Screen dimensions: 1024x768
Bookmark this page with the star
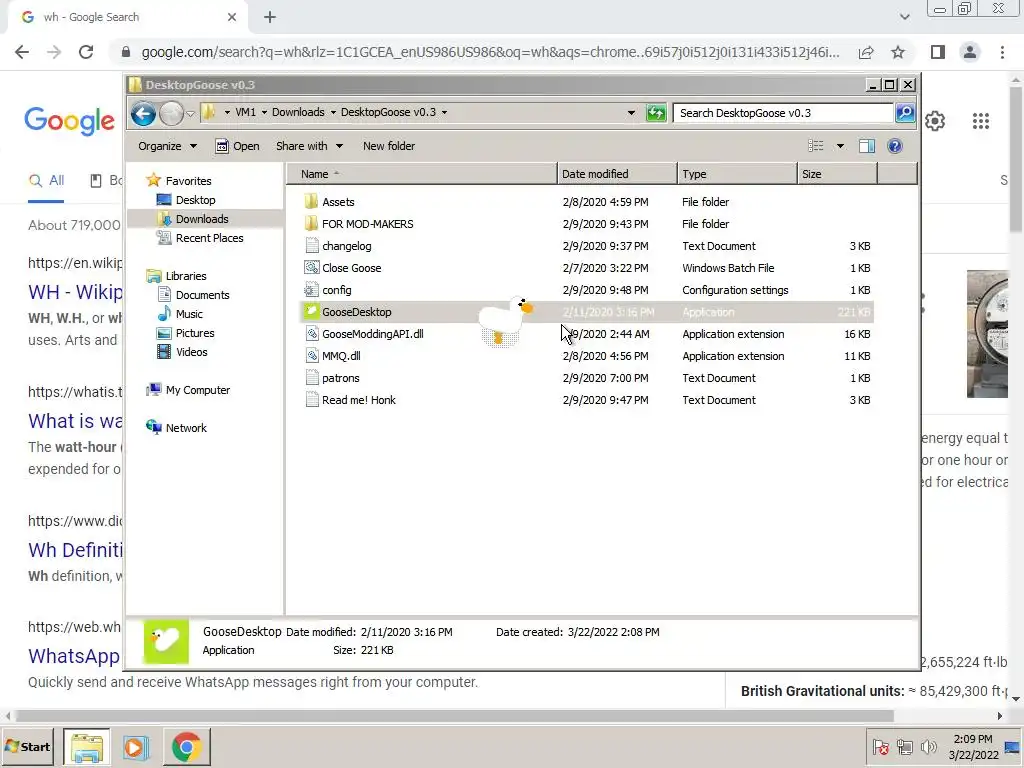point(898,52)
